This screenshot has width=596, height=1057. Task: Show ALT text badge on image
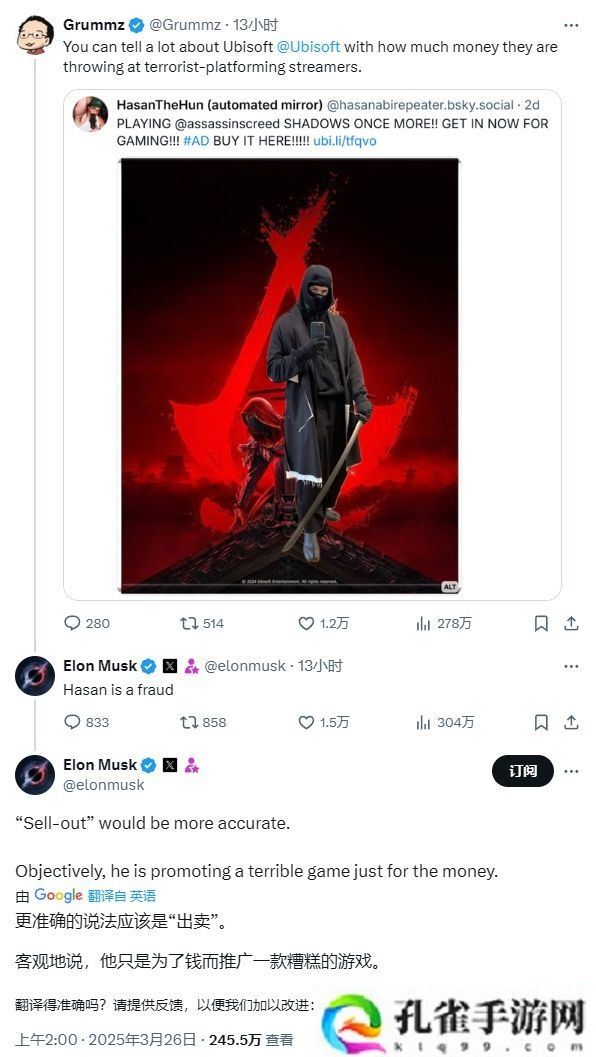449,586
